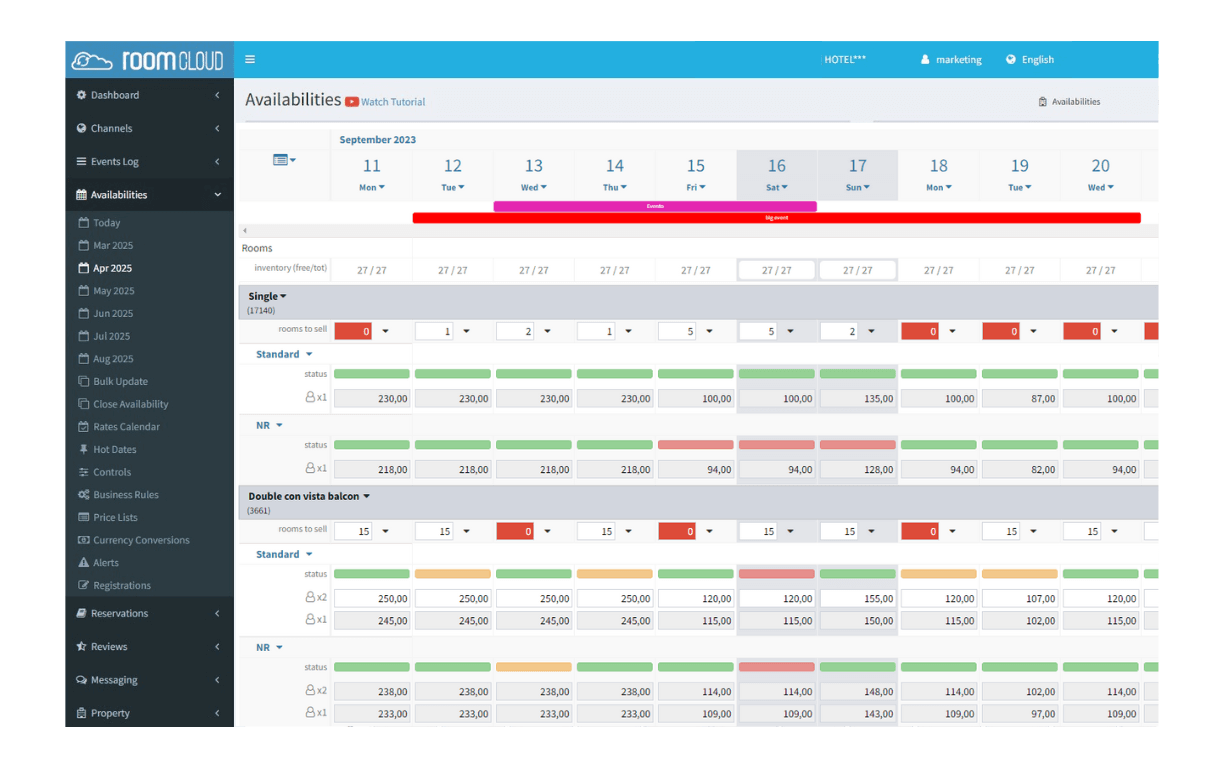Toggle red NR status bar on Fri 15

tap(695, 445)
